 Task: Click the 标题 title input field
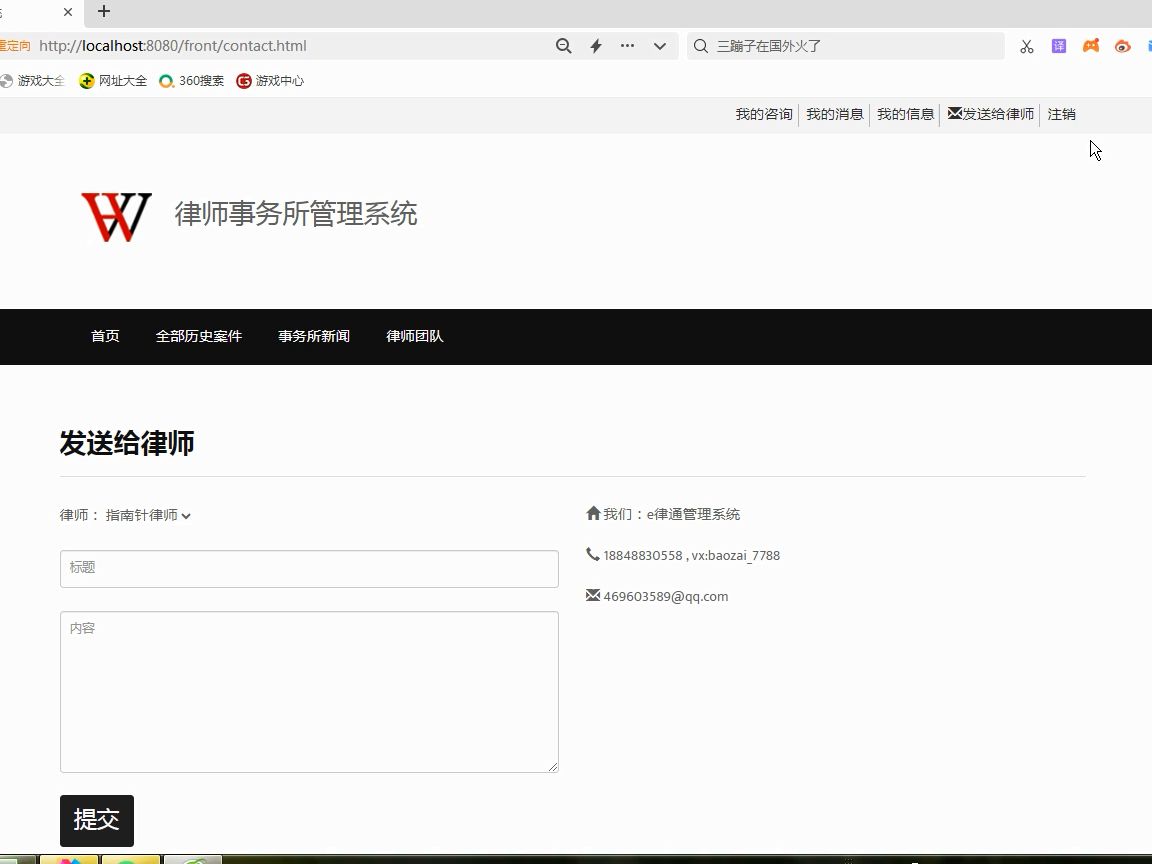309,568
